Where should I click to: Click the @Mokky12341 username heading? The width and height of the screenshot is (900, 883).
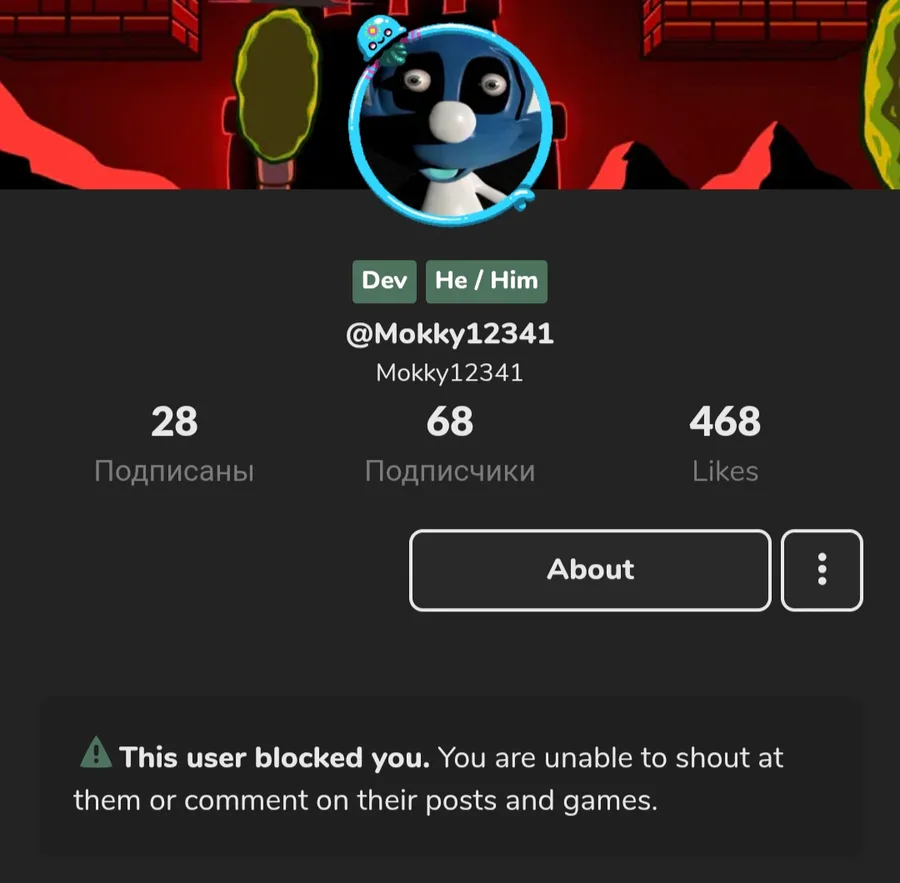coord(449,334)
